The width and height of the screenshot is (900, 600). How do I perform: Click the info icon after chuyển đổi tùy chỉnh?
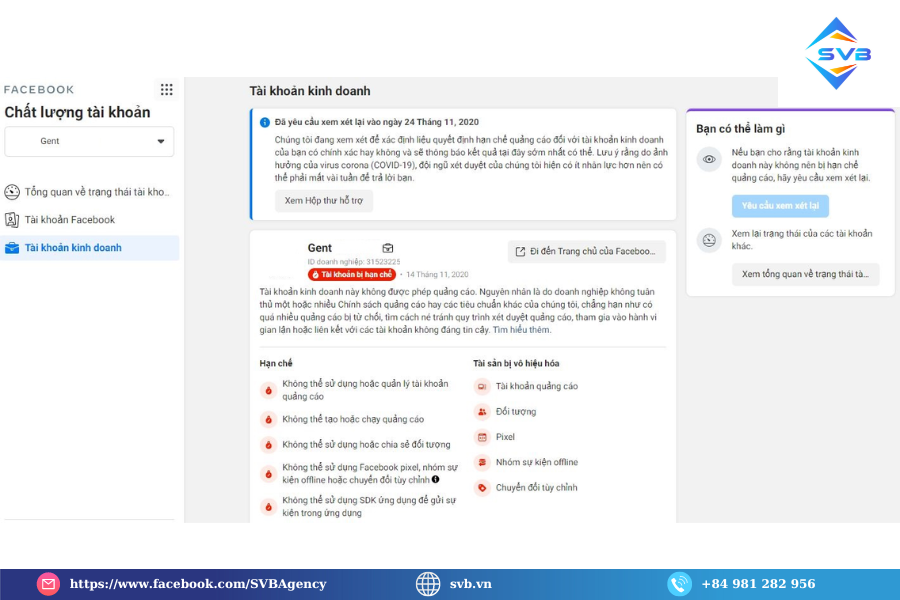(x=436, y=479)
